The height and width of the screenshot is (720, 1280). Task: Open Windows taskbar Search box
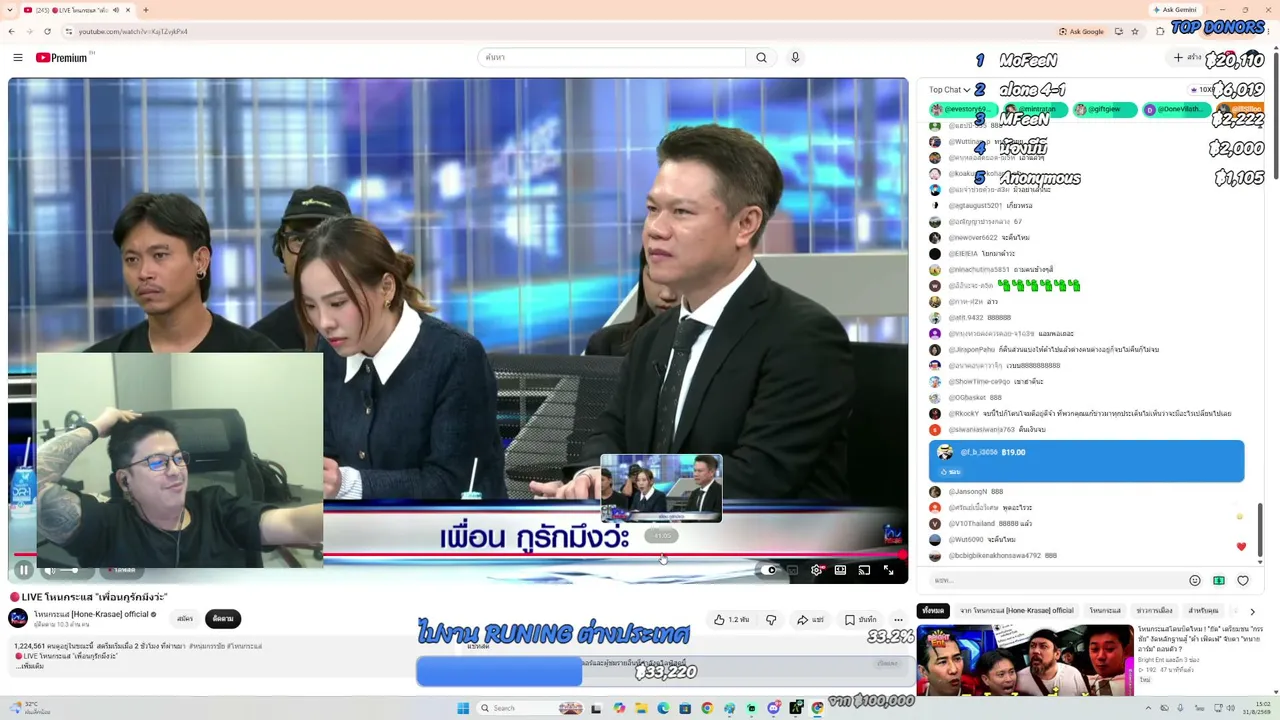[528, 708]
